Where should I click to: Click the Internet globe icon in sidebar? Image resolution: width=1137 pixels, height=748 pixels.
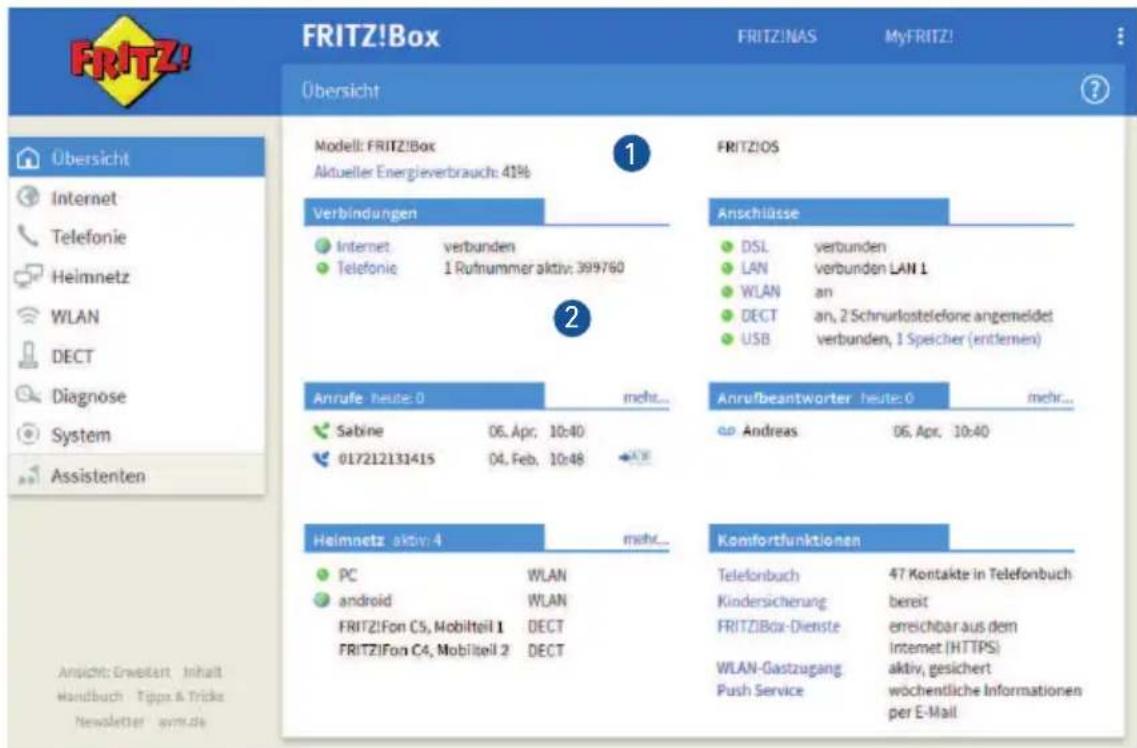[x=28, y=196]
